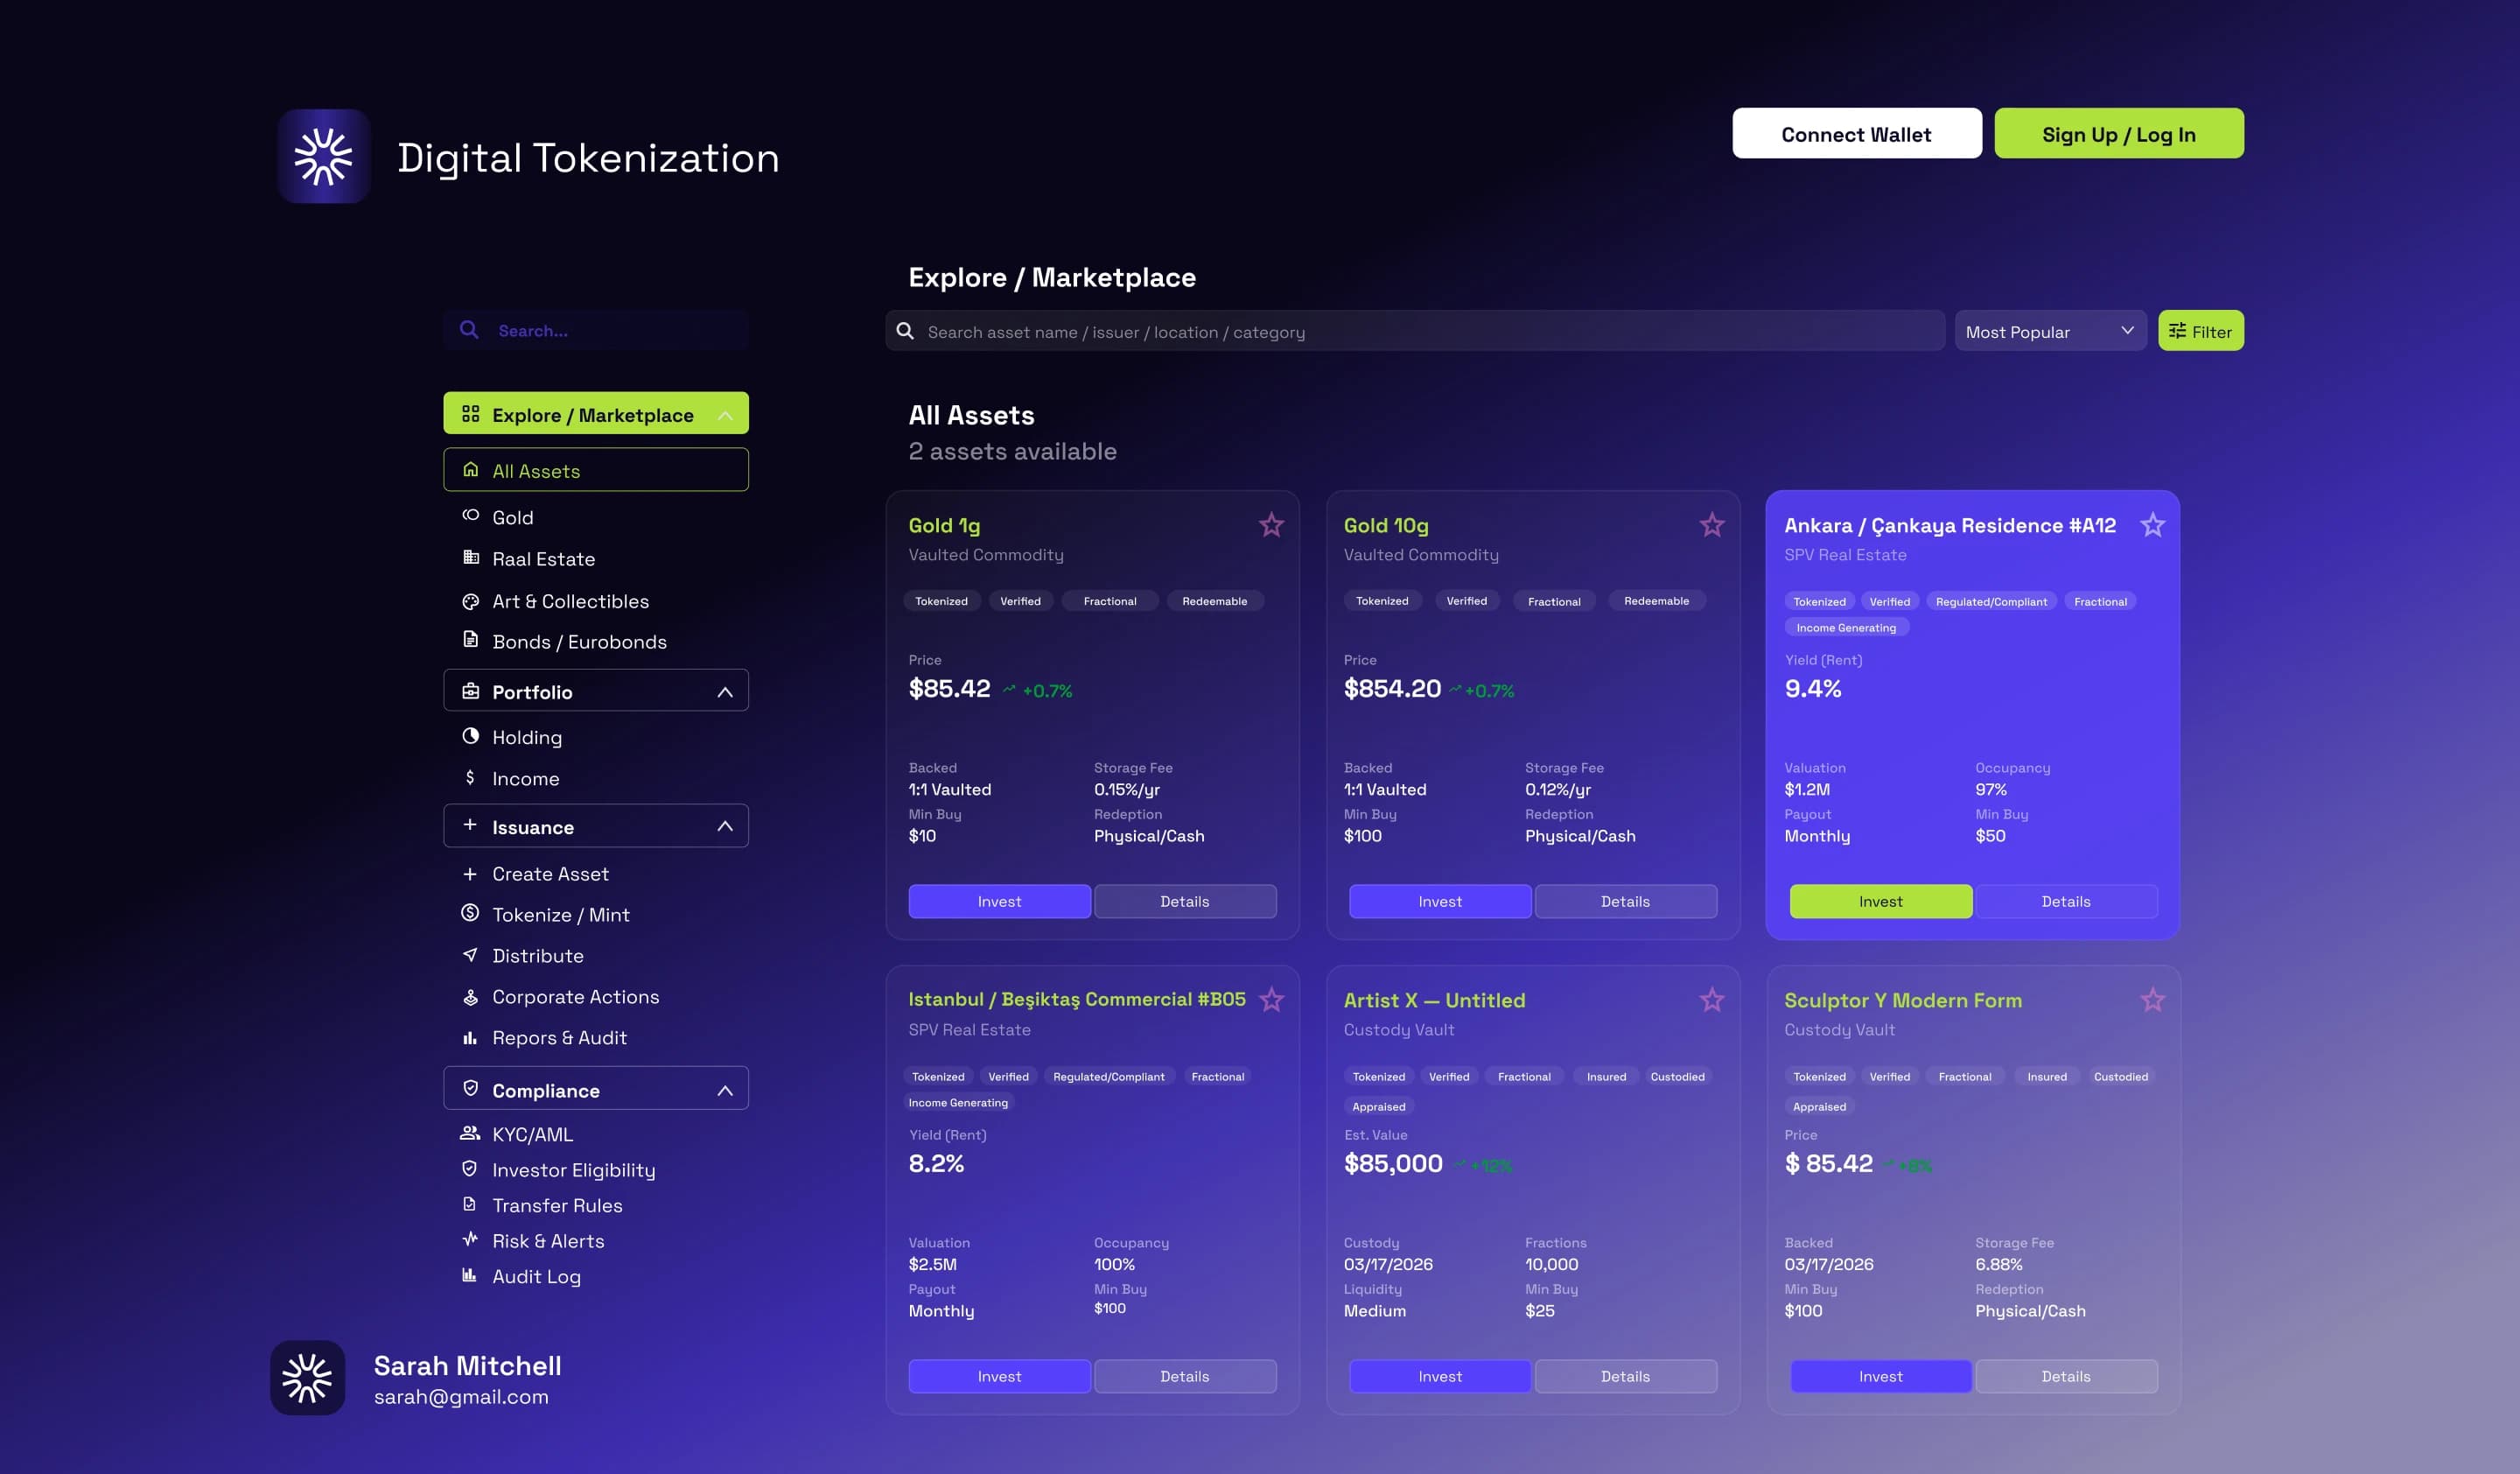Favorite the Gold 1g asset star
This screenshot has height=1474, width=2520.
pos(1271,525)
